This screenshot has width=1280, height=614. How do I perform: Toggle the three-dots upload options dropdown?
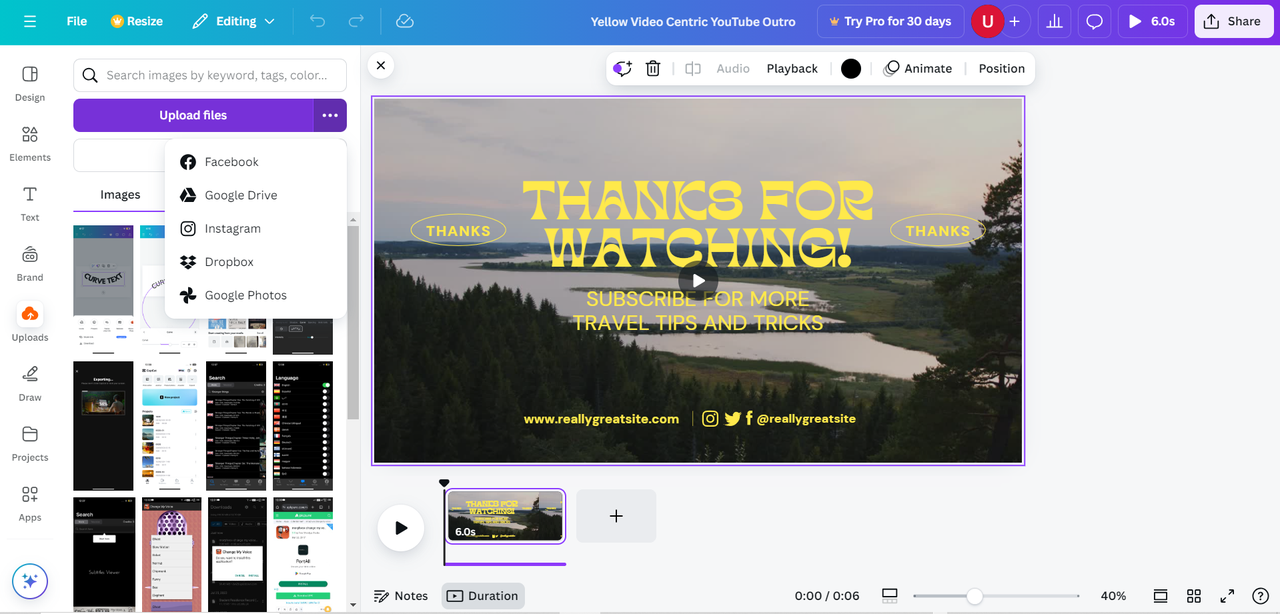pyautogui.click(x=330, y=115)
